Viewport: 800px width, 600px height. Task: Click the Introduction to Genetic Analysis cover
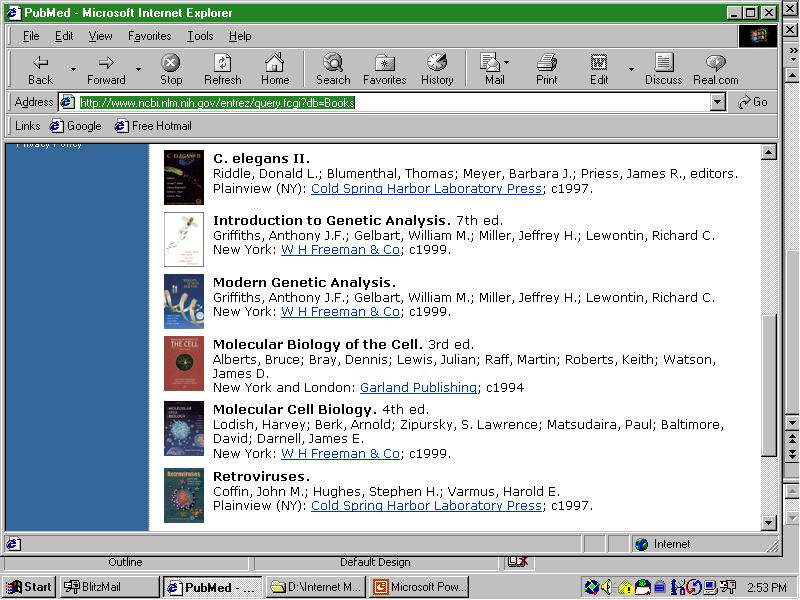pyautogui.click(x=184, y=239)
